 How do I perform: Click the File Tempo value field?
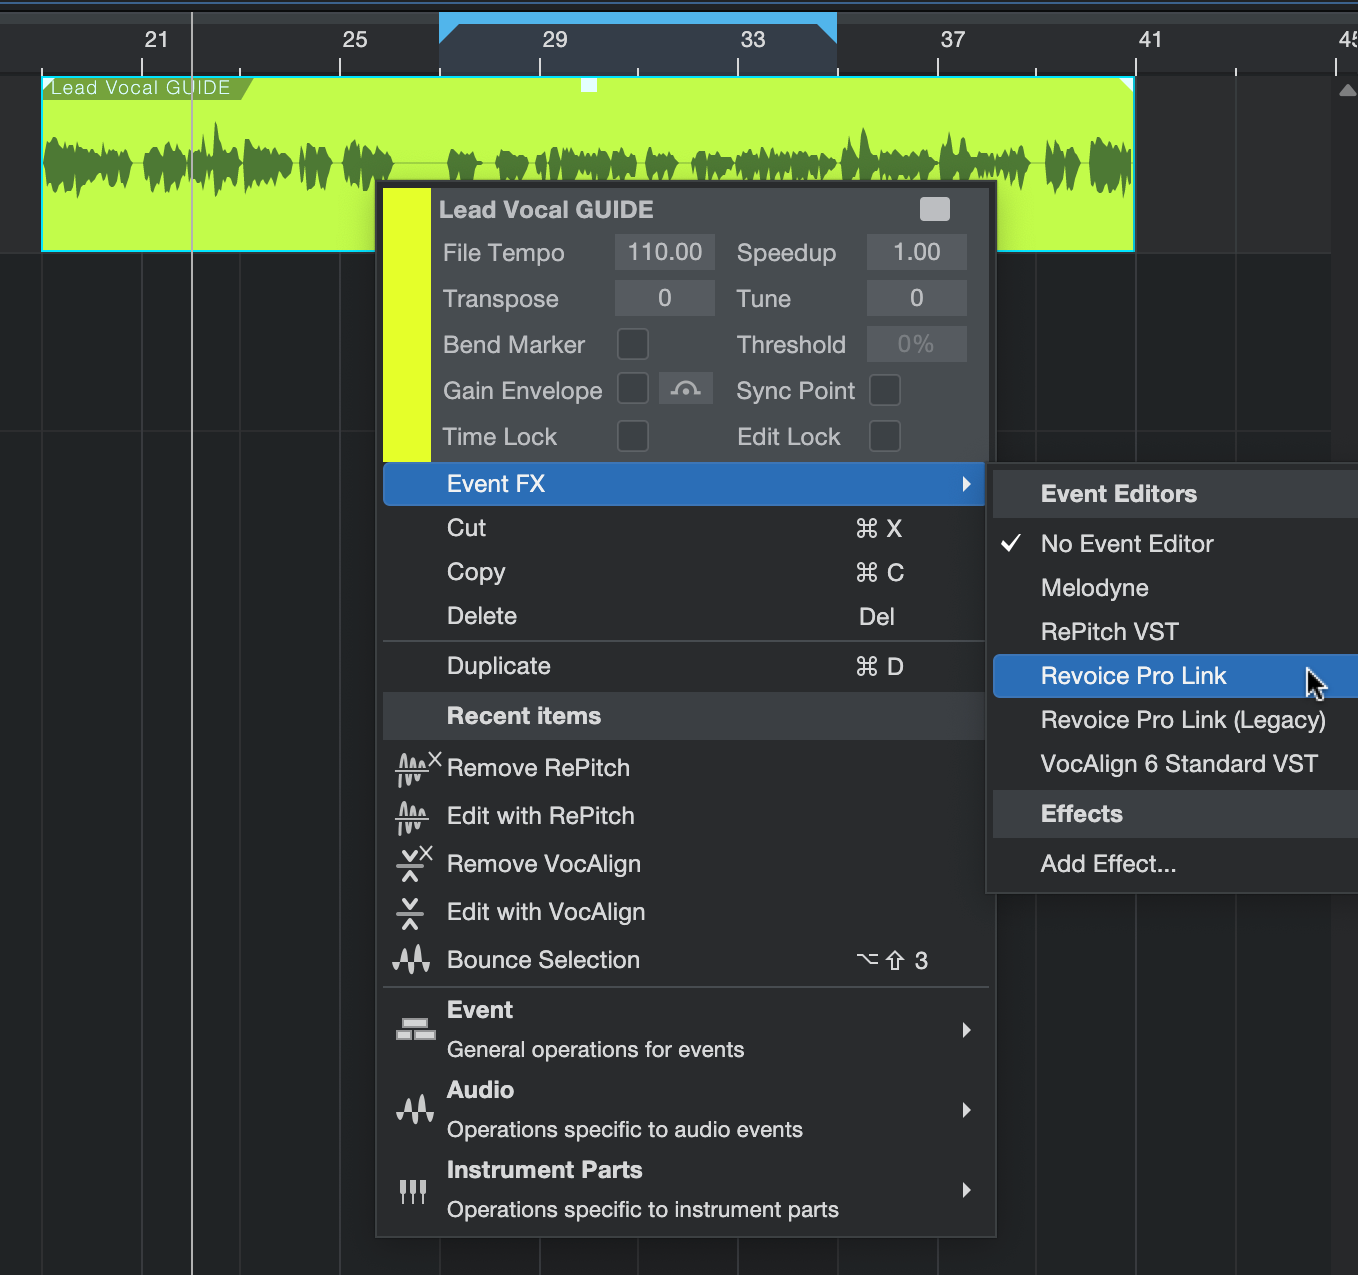click(664, 252)
